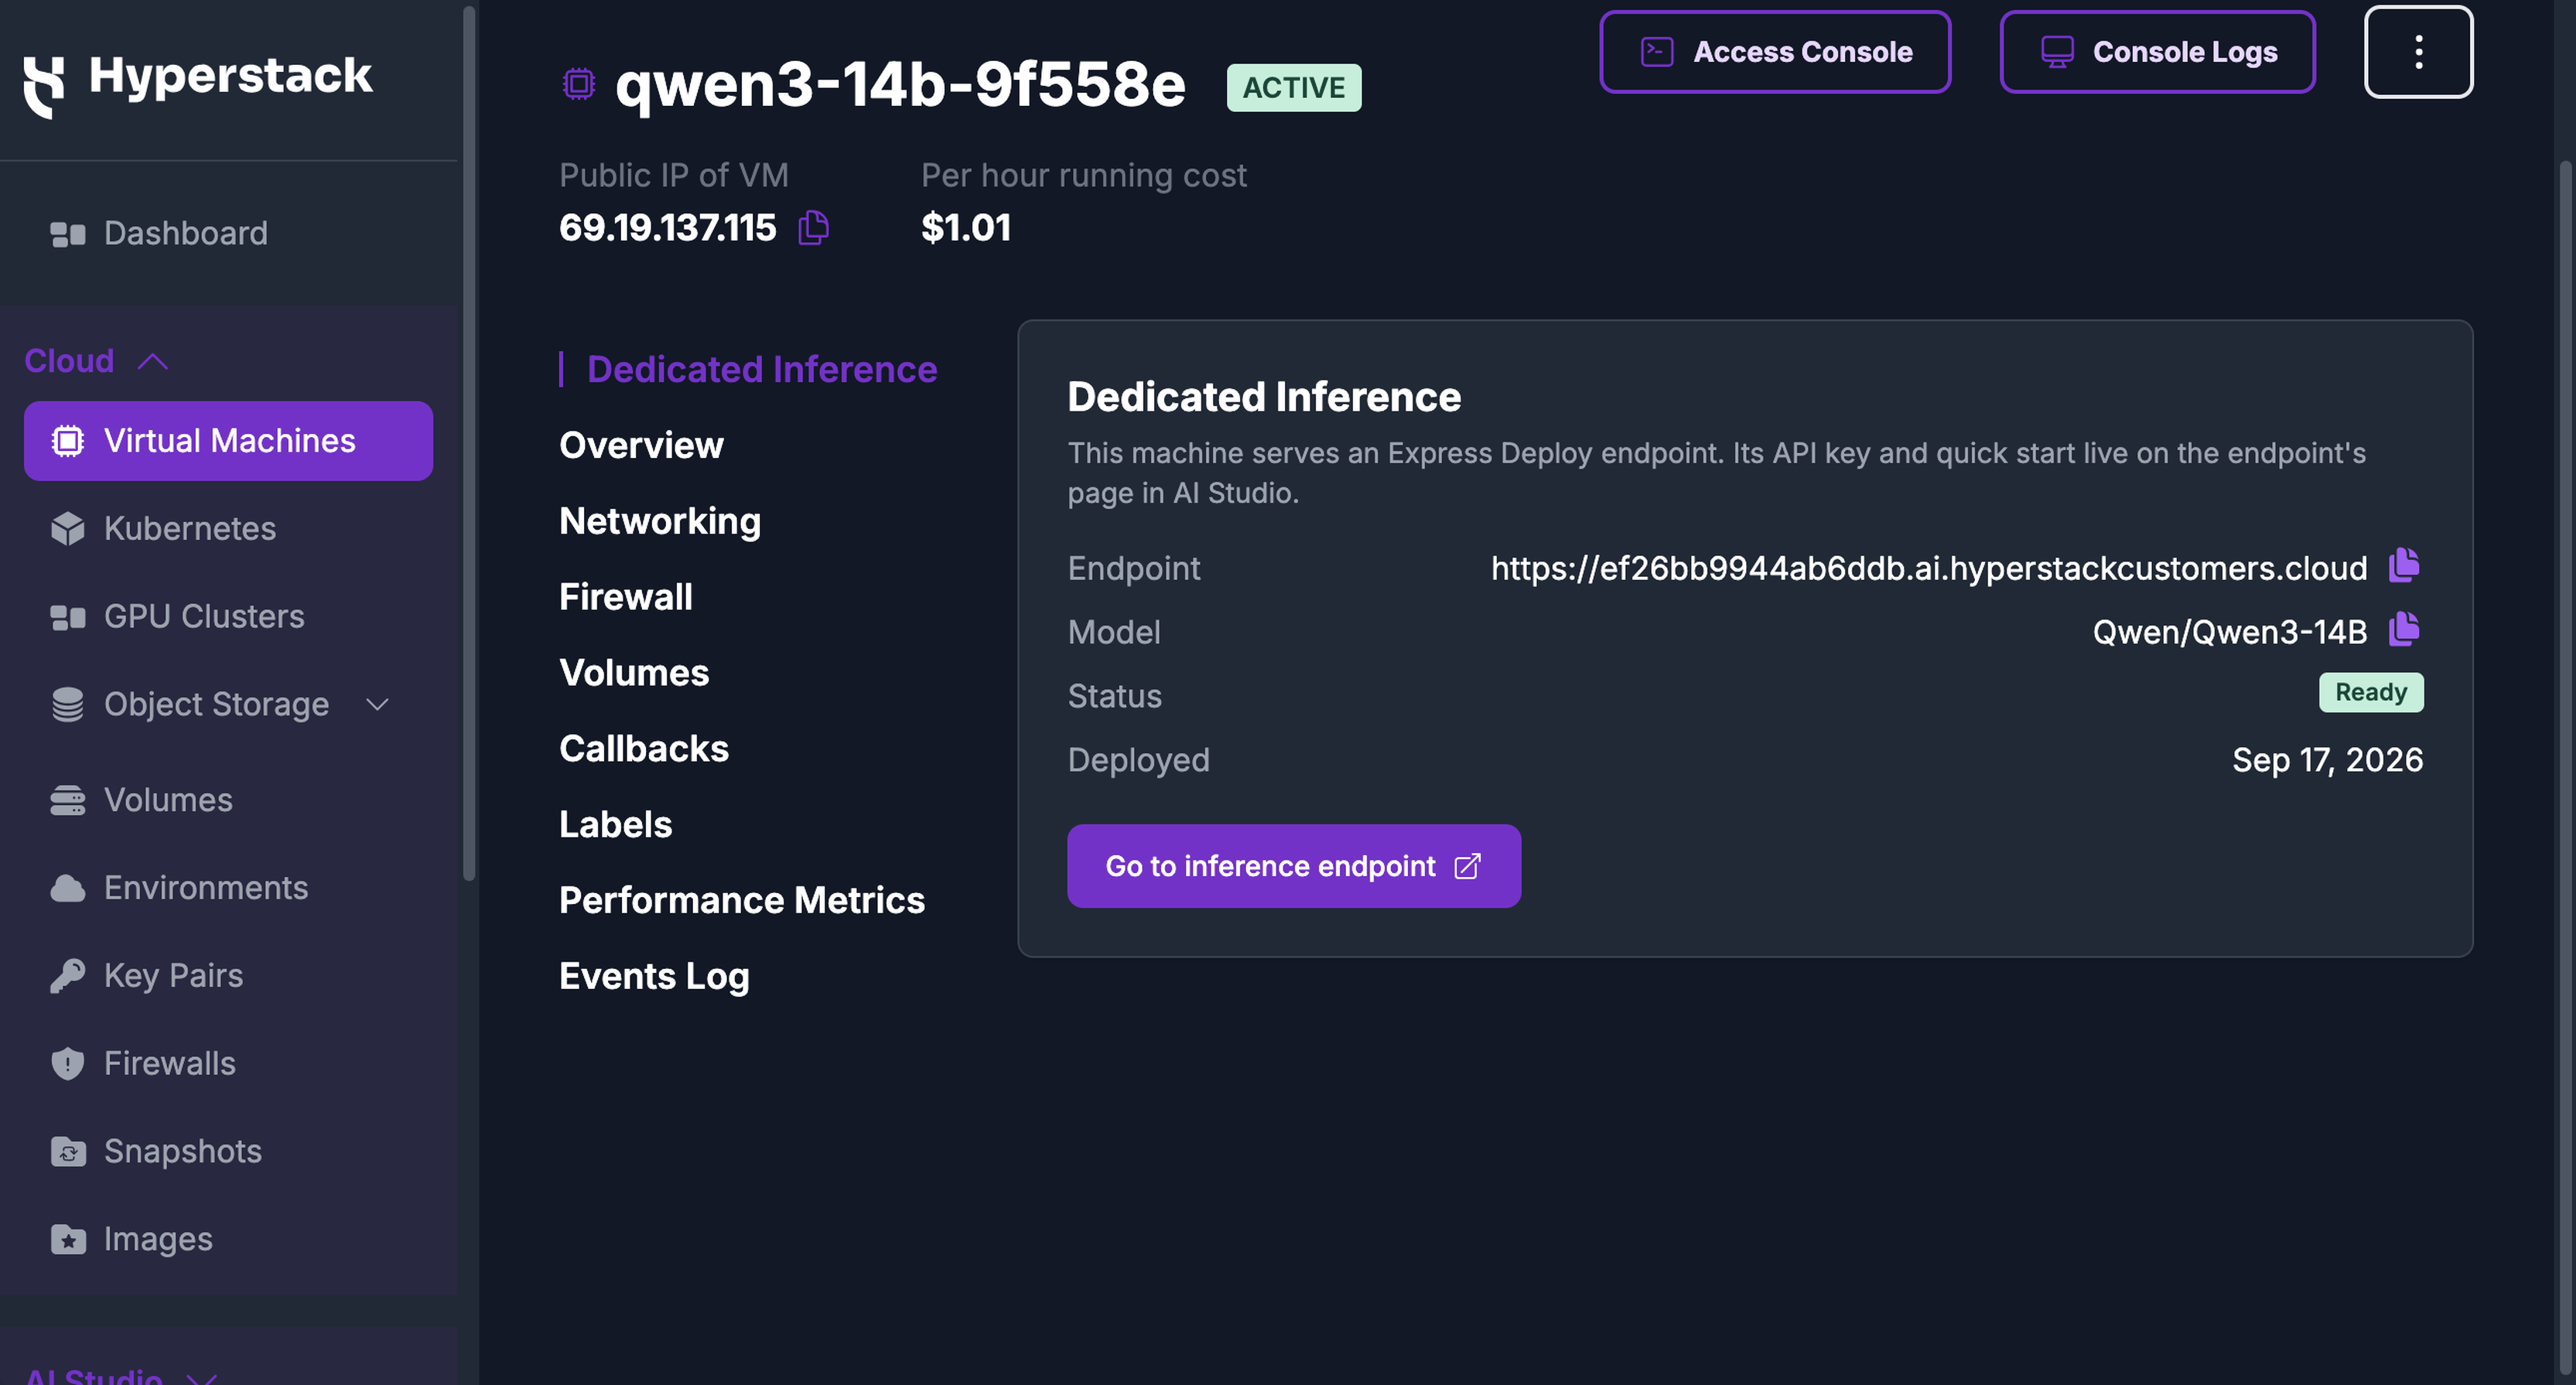Click the ACTIVE status badge
The image size is (2576, 1385).
click(1294, 88)
